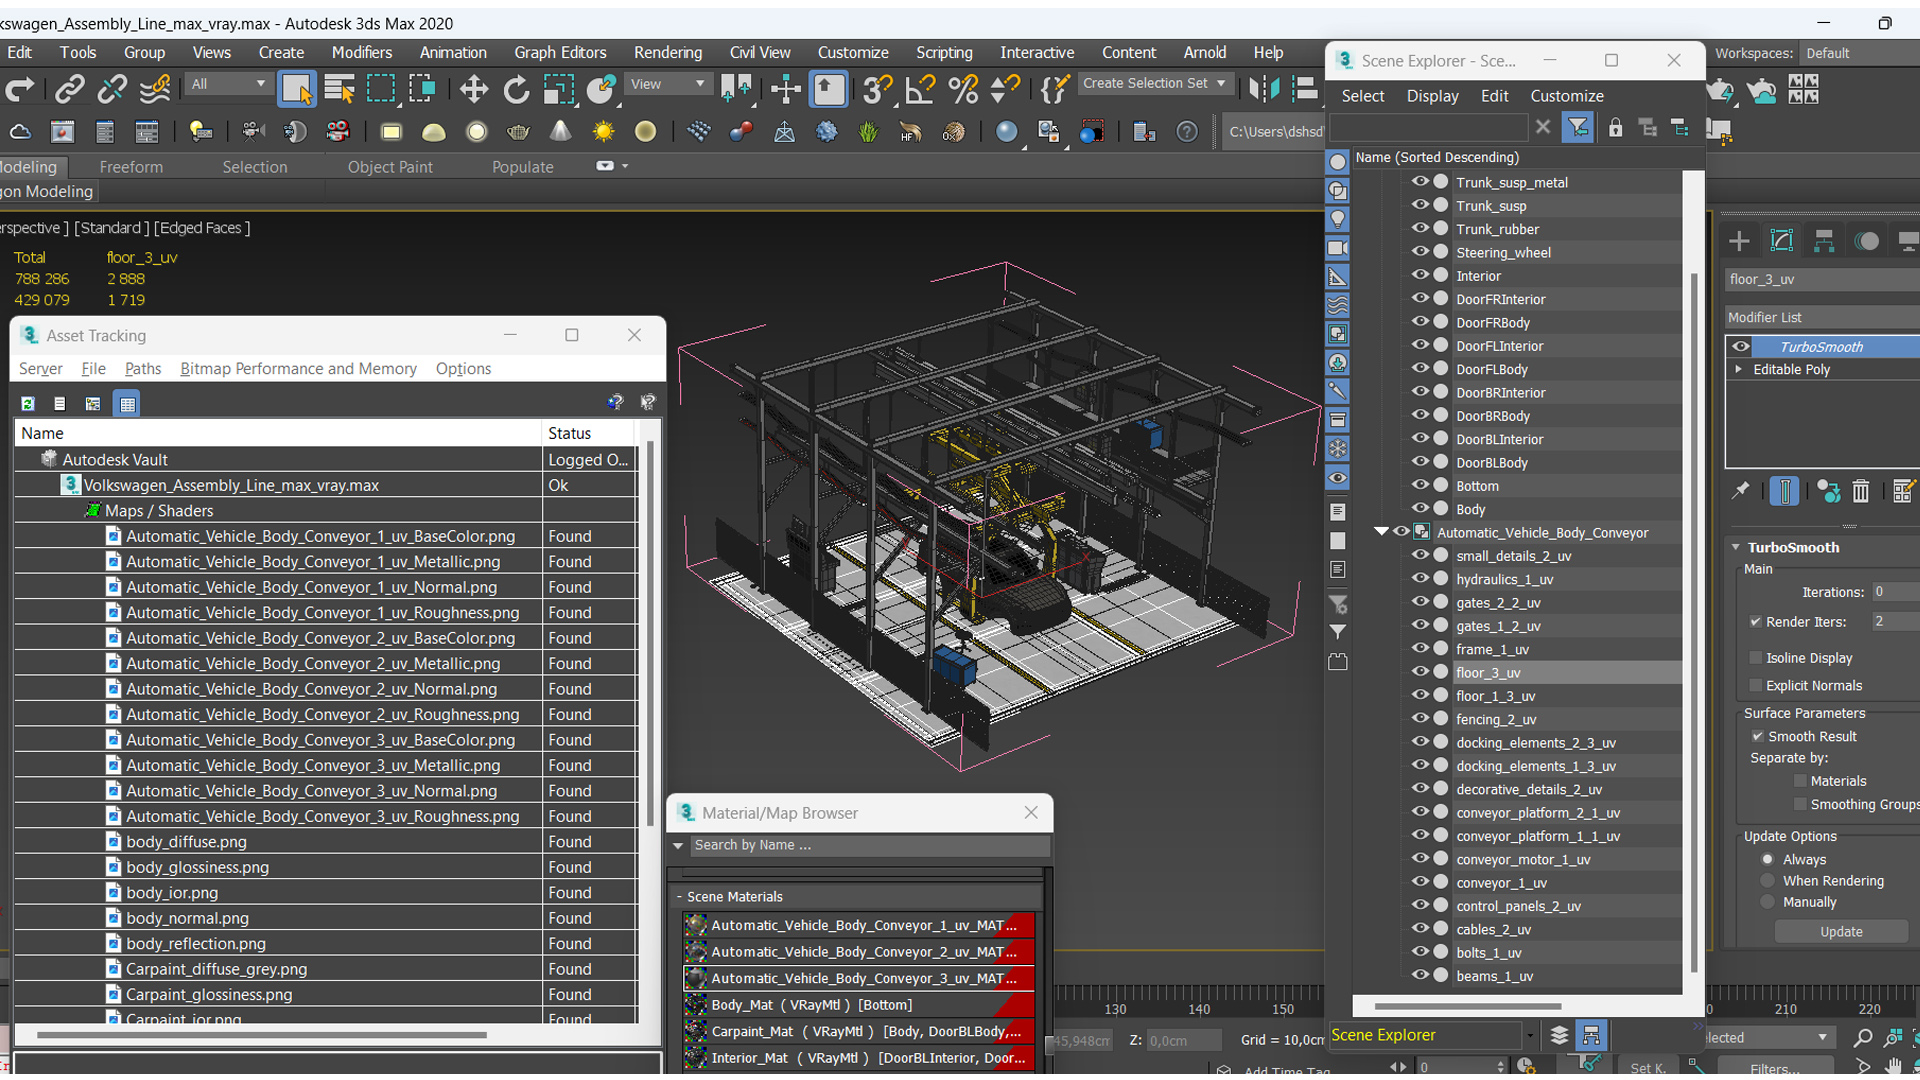1920x1080 pixels.
Task: Select Body_Mat VRayMtl material entry
Action: pyautogui.click(x=860, y=1004)
